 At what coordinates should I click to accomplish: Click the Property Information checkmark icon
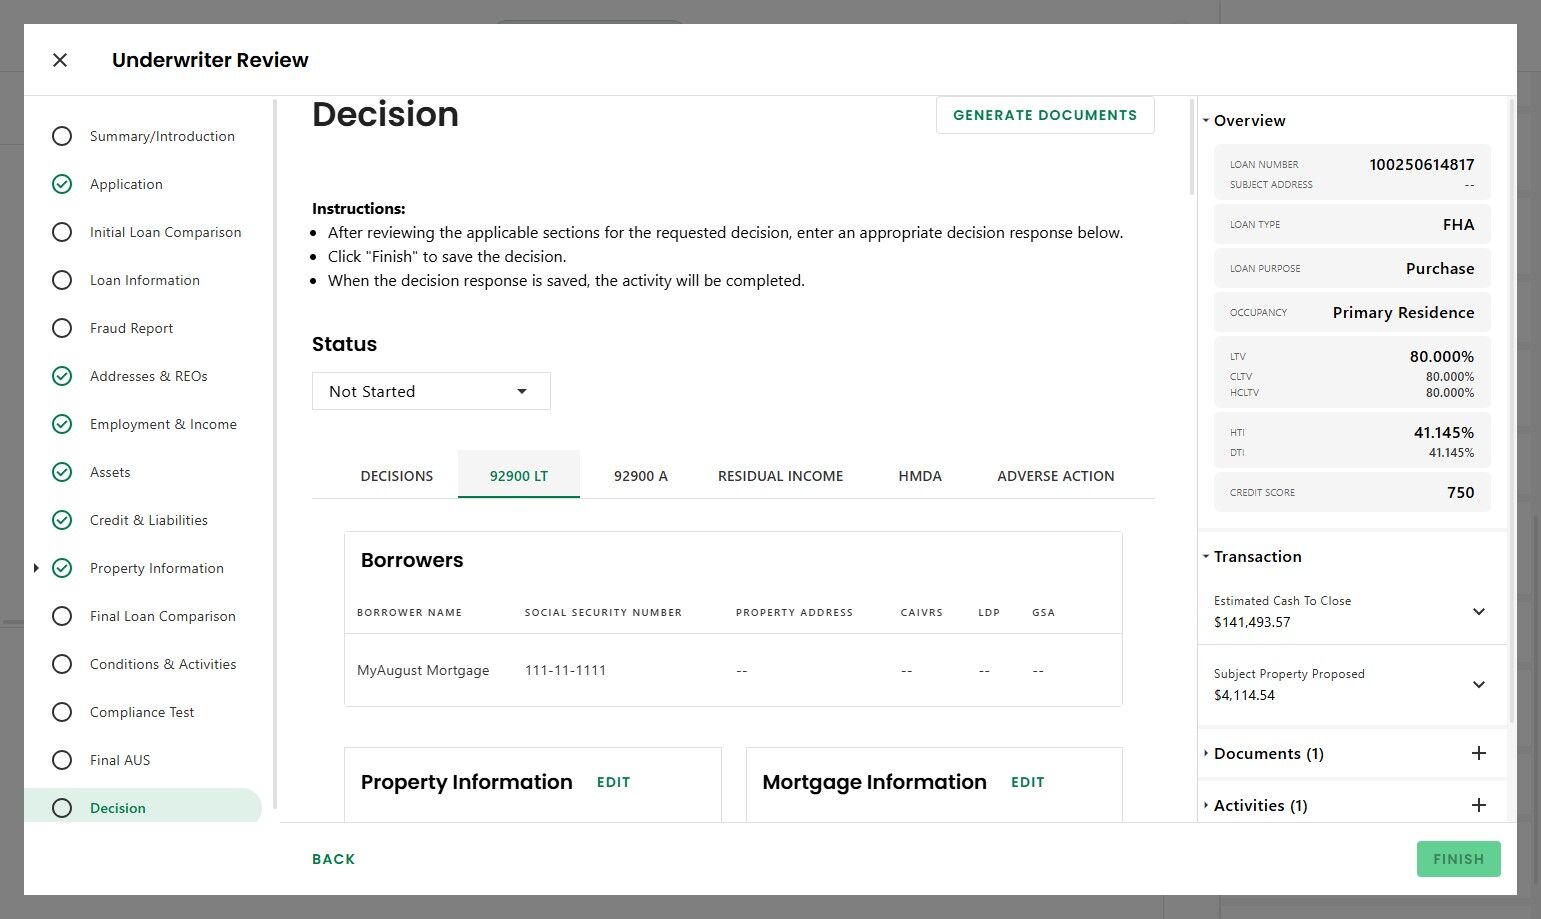62,568
